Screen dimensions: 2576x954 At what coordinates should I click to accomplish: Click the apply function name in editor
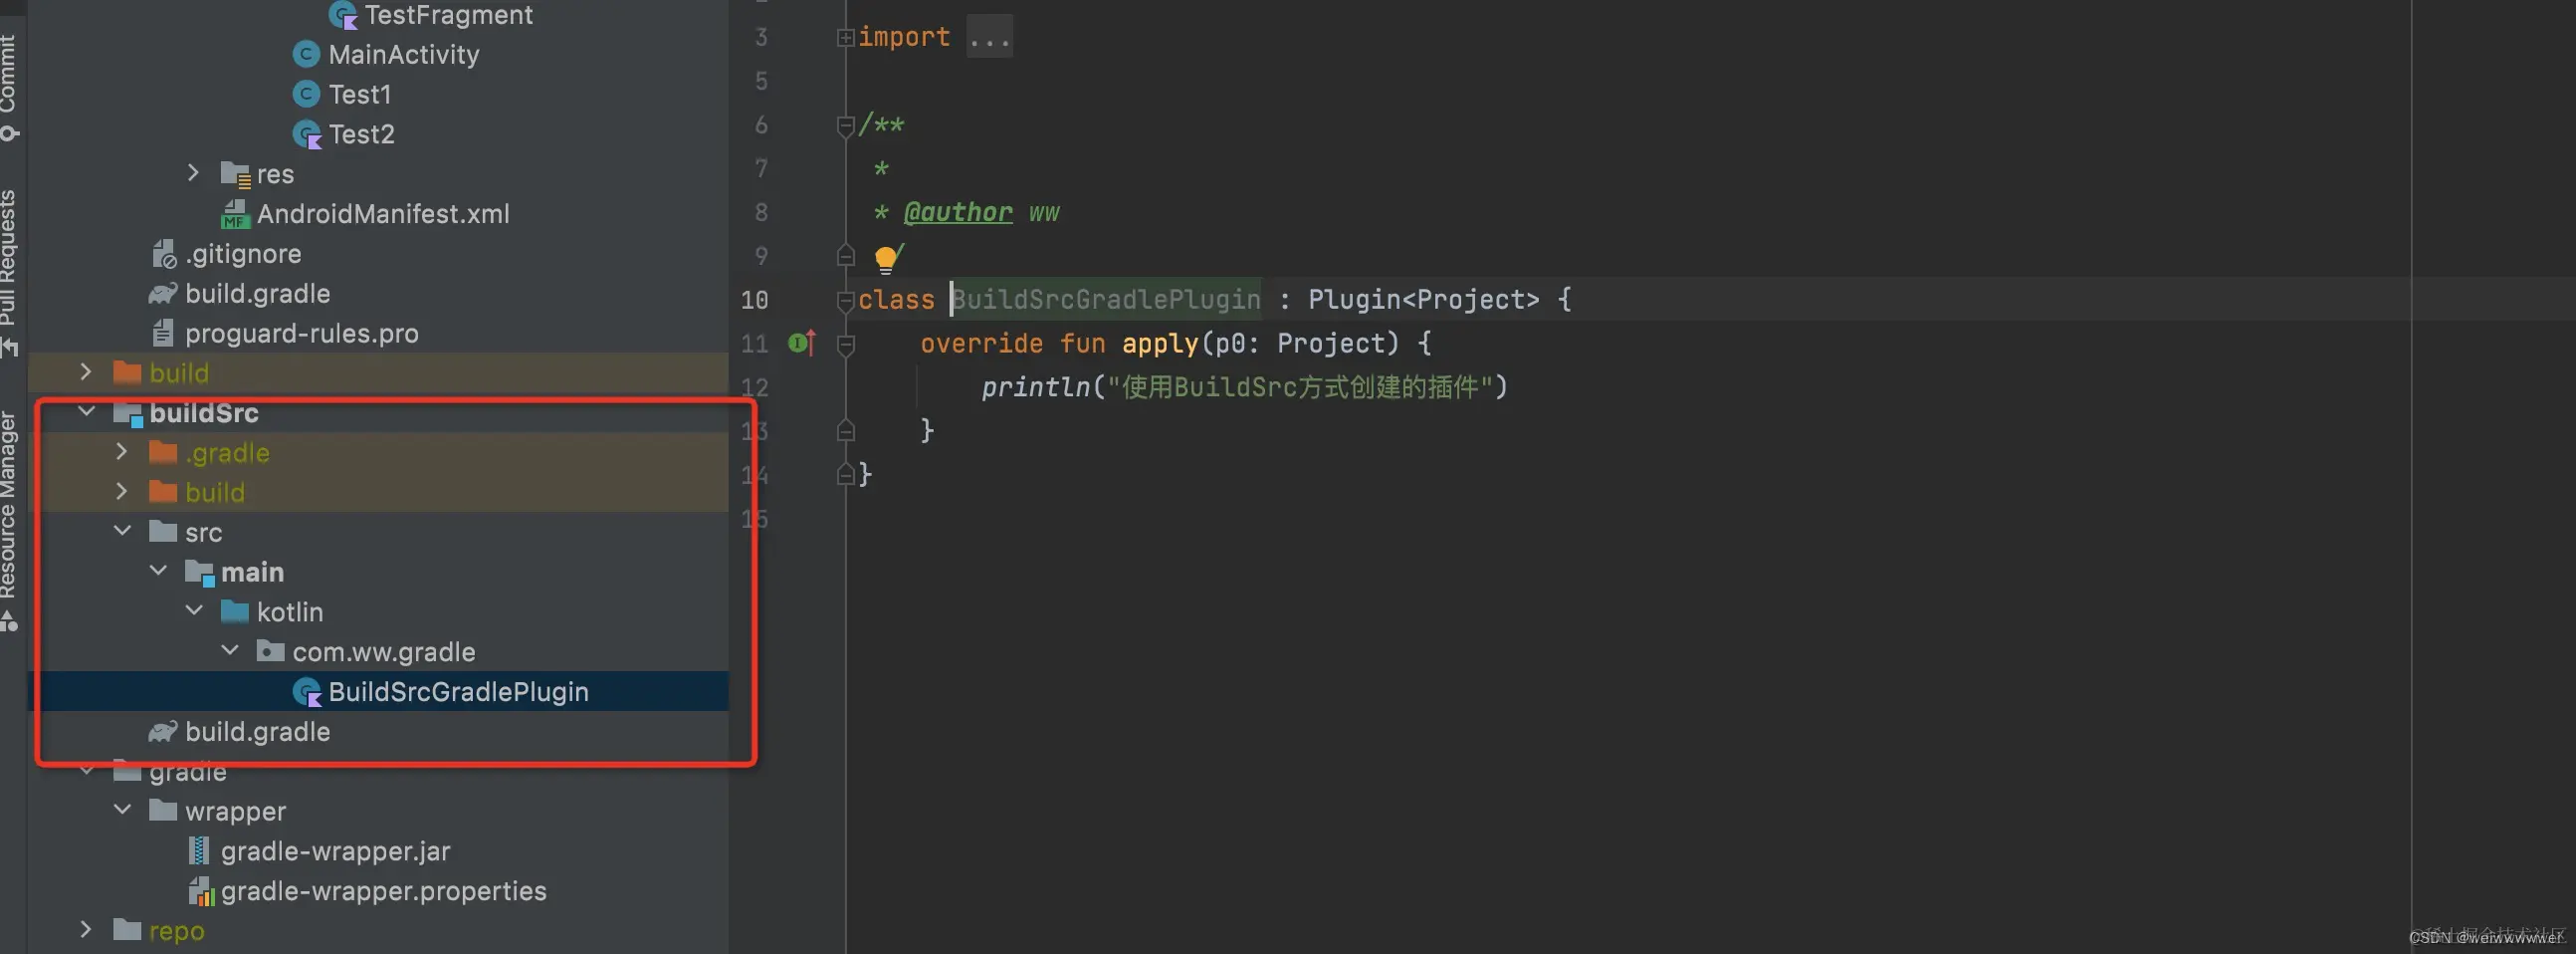coord(1160,343)
